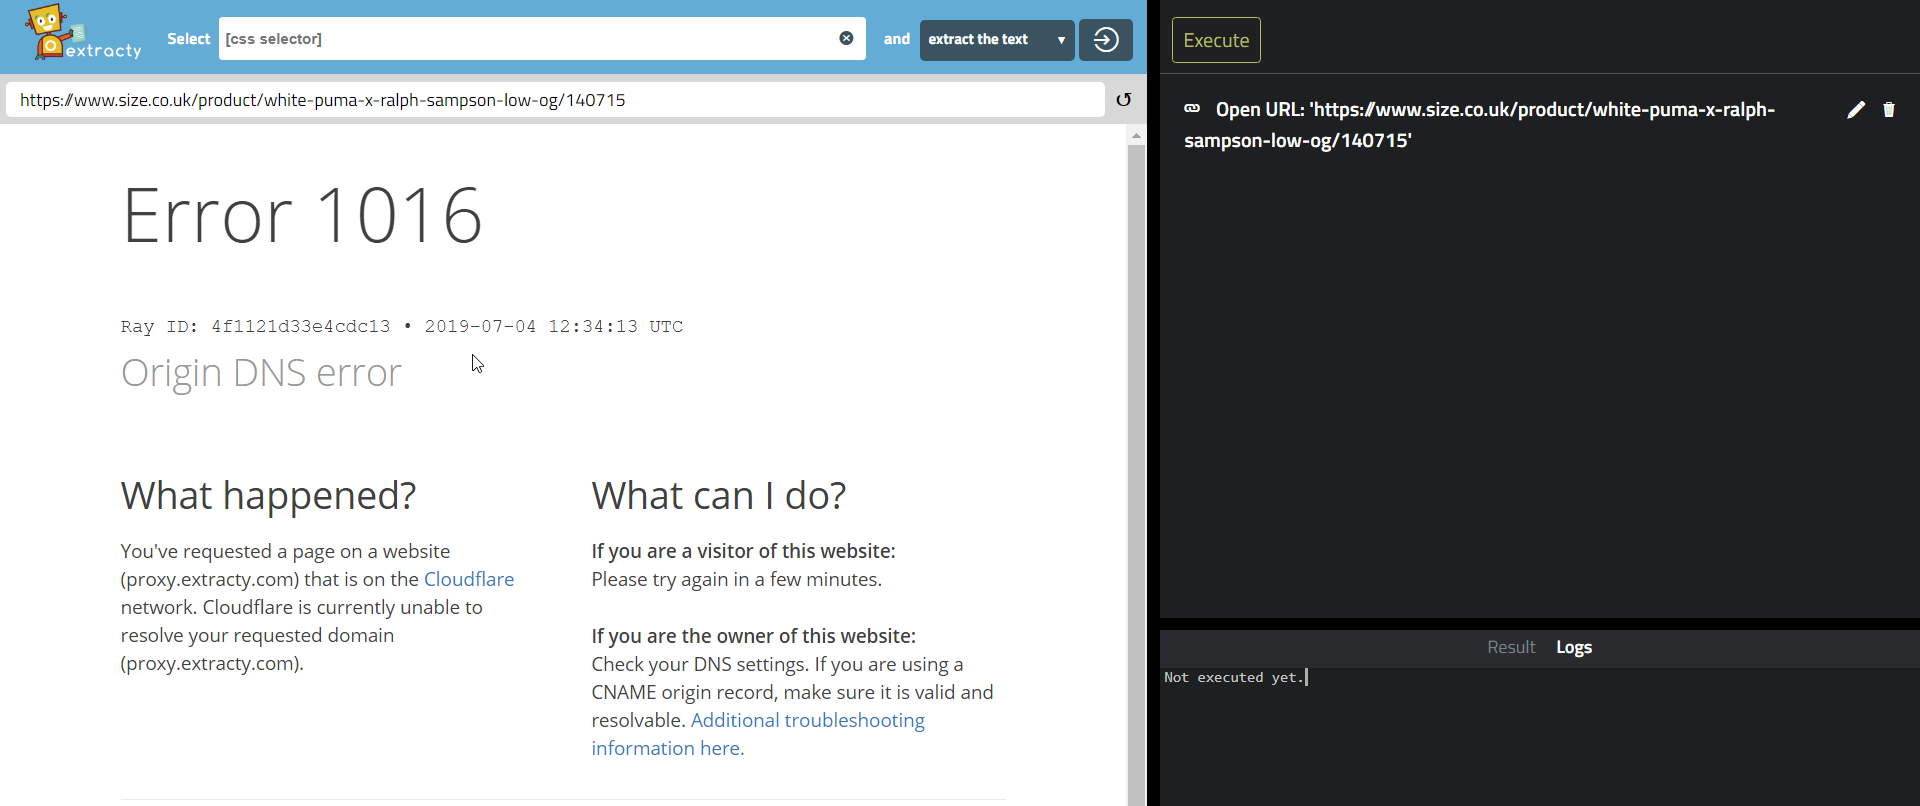
Task: Click 'If you are the owner' text
Action: click(753, 636)
